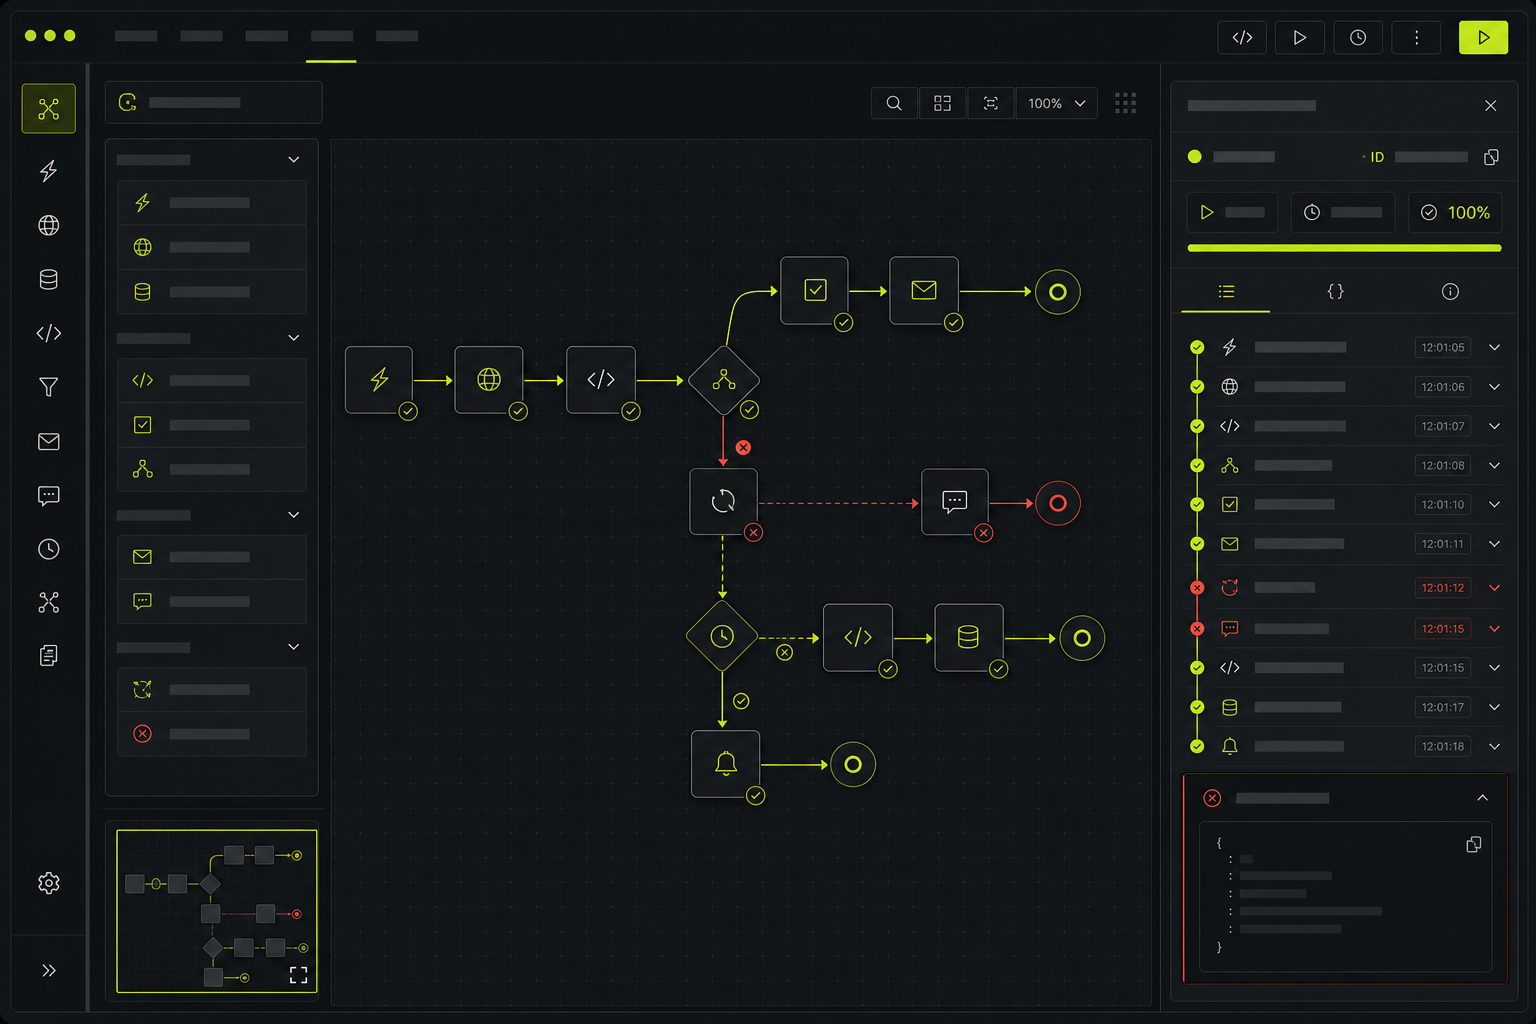Click the fit-to-screen button above canvas
This screenshot has width=1536, height=1024.
(x=991, y=103)
